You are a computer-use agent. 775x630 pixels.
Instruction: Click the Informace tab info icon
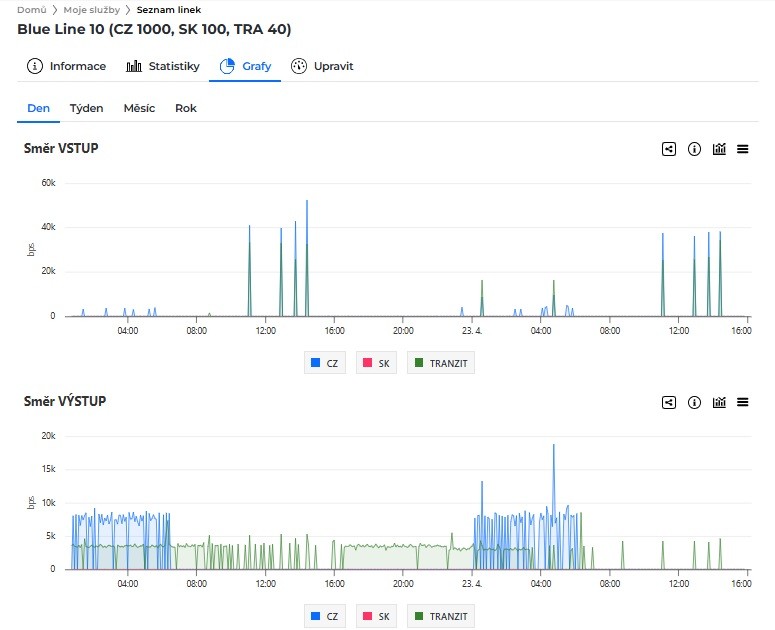tap(35, 66)
